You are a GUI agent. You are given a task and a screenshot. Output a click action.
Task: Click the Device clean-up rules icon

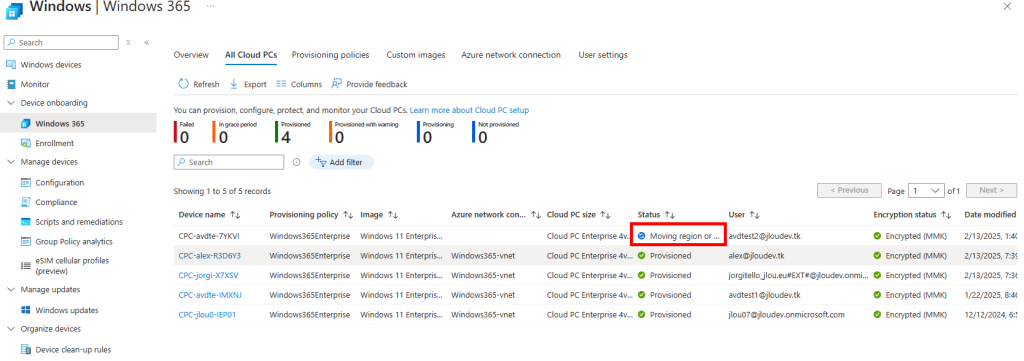click(25, 350)
